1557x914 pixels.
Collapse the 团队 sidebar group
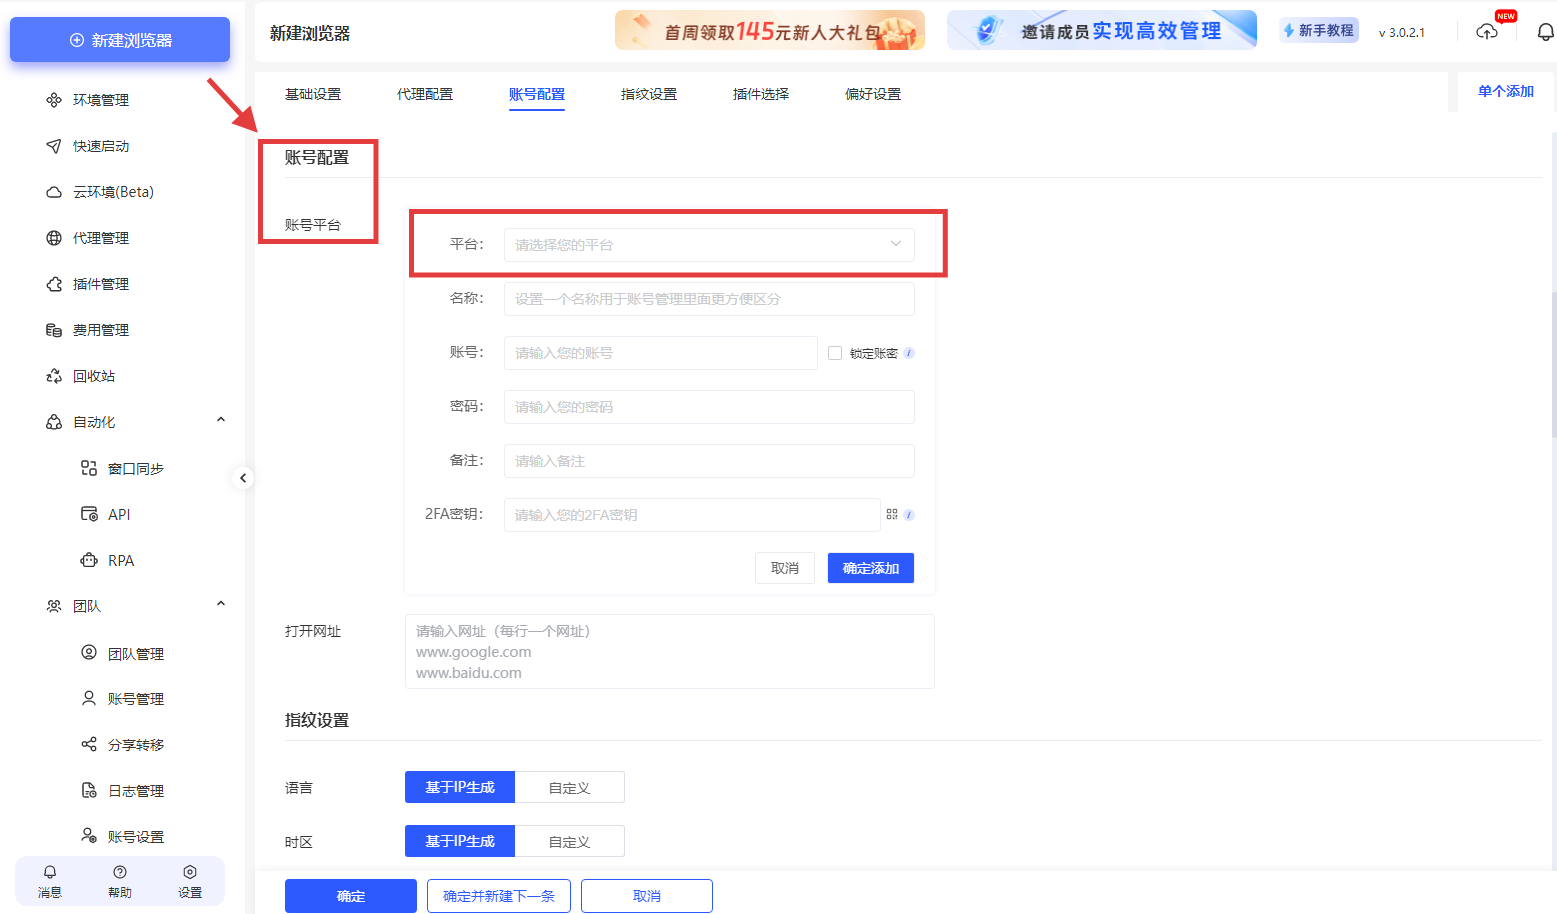(x=220, y=604)
